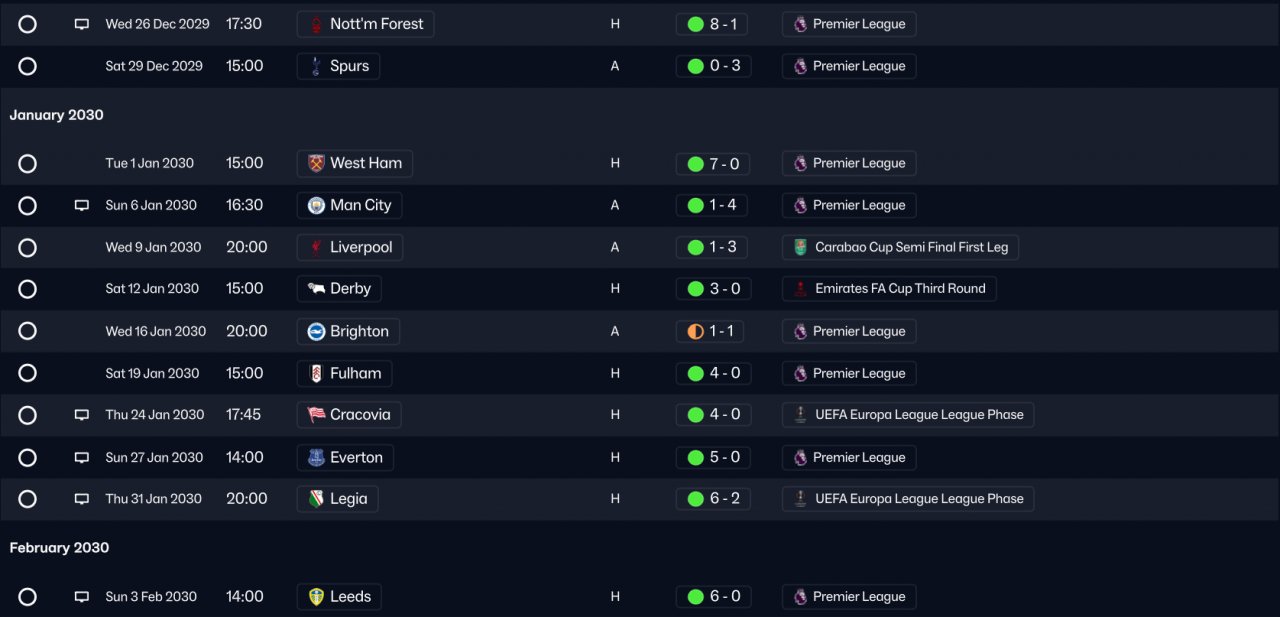Click the Nott'm Forest club badge icon

point(316,24)
